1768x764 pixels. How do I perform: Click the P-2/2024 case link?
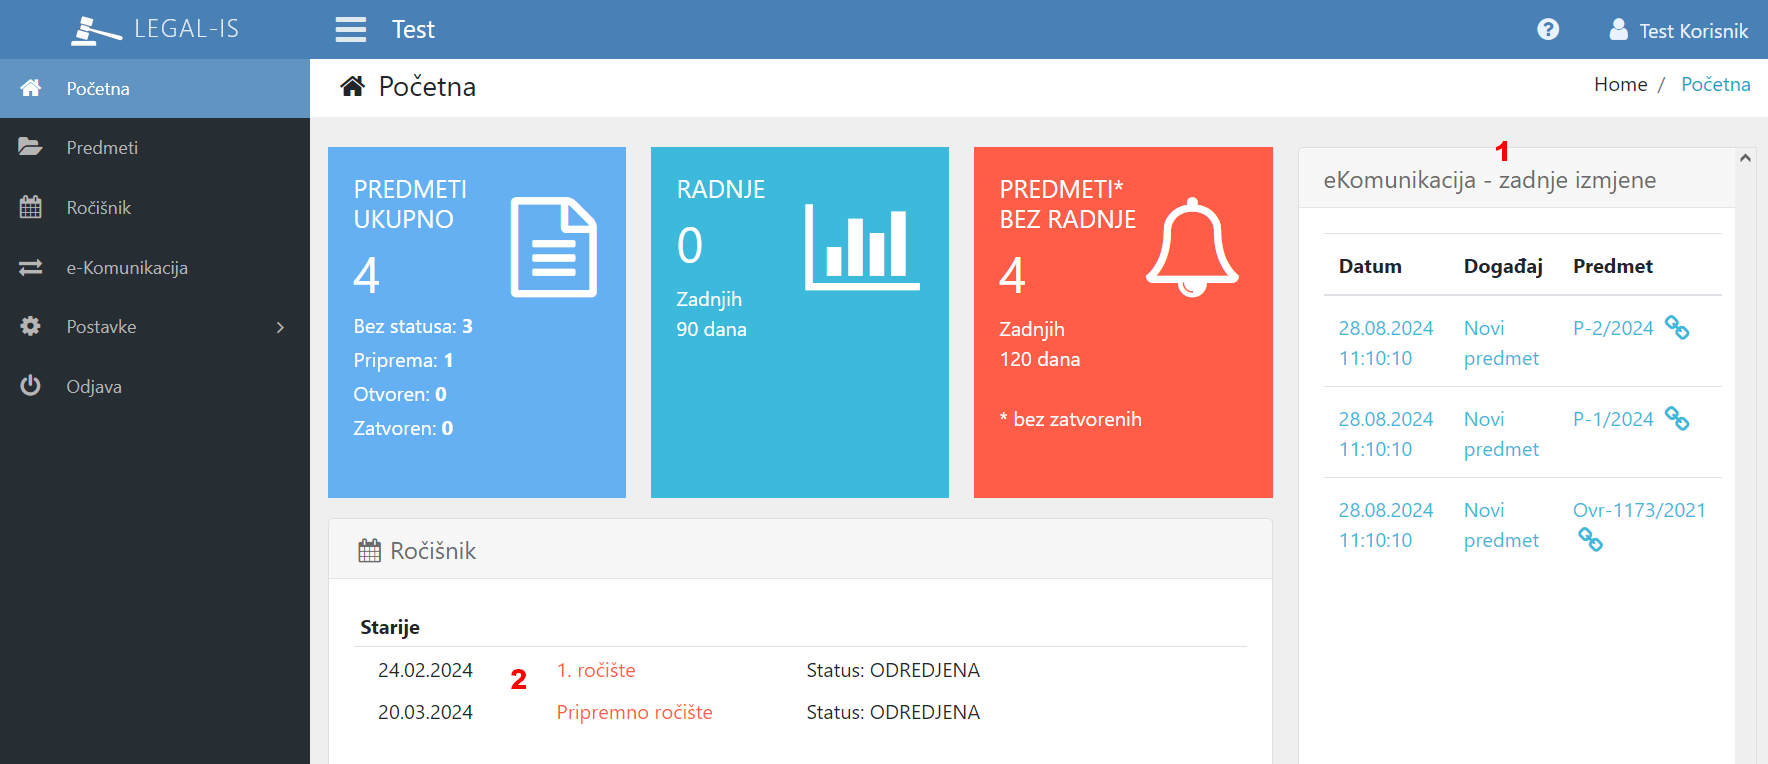point(1612,328)
